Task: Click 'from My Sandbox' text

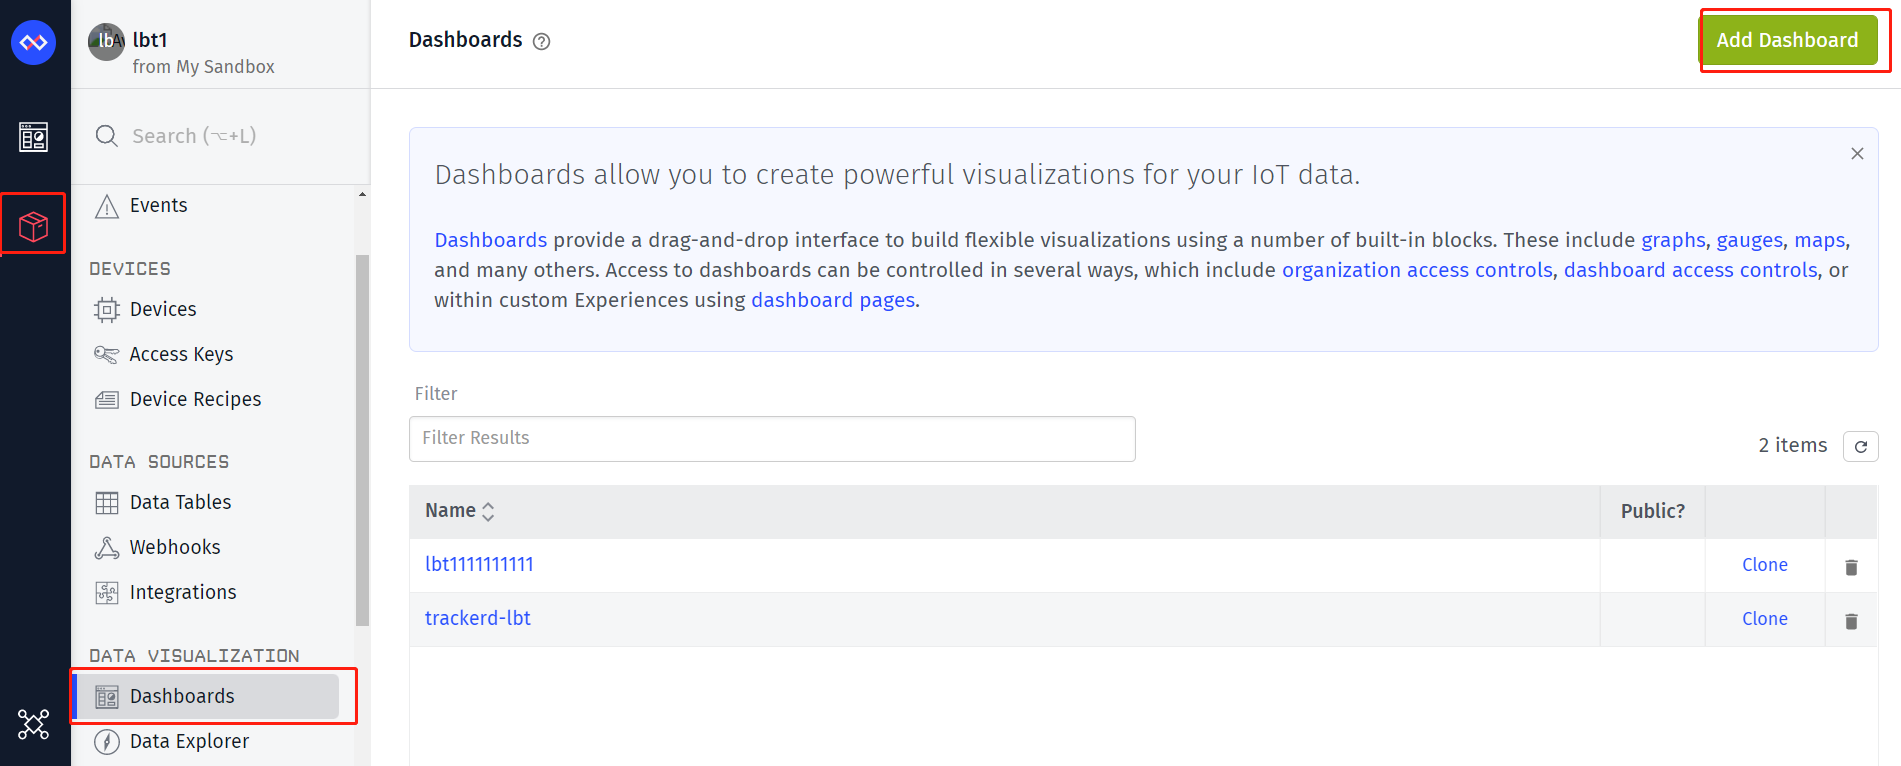Action: point(203,67)
